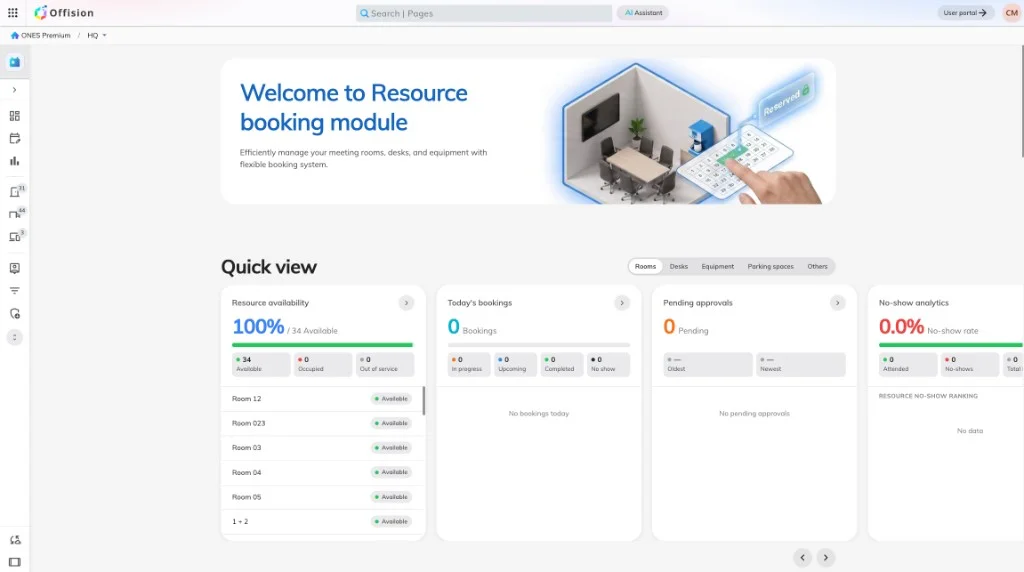The height and width of the screenshot is (572, 1024).
Task: Click the room list scrollbar
Action: (x=424, y=400)
